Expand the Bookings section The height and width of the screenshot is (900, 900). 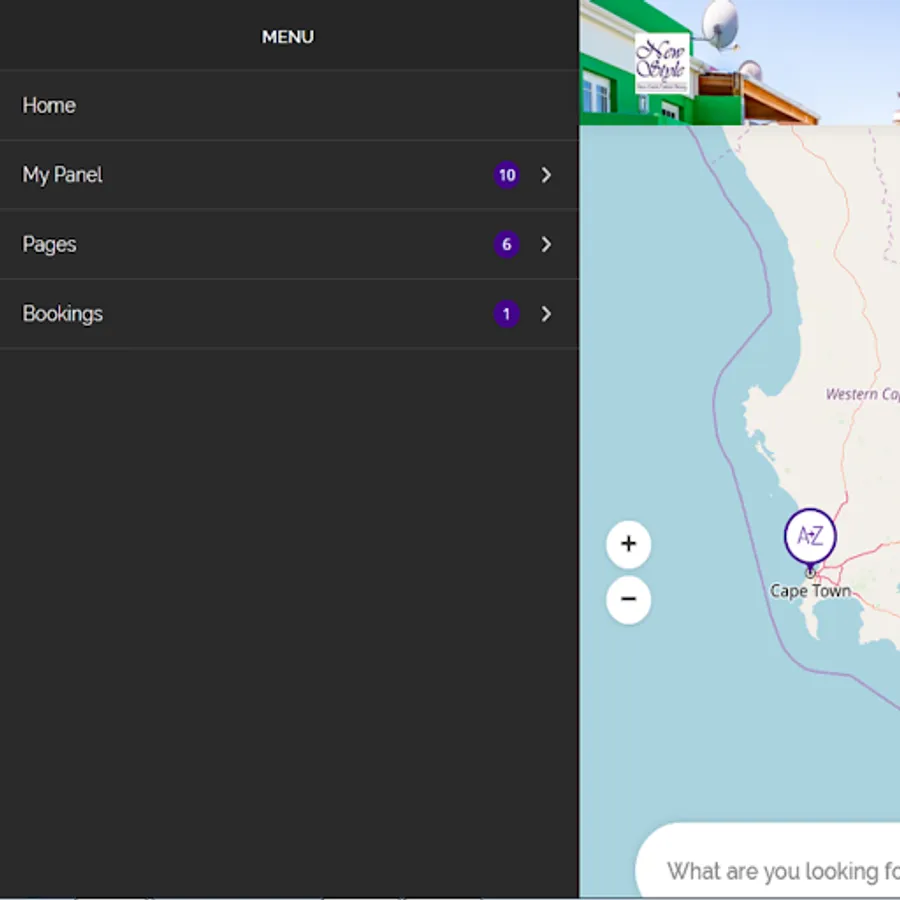click(546, 314)
